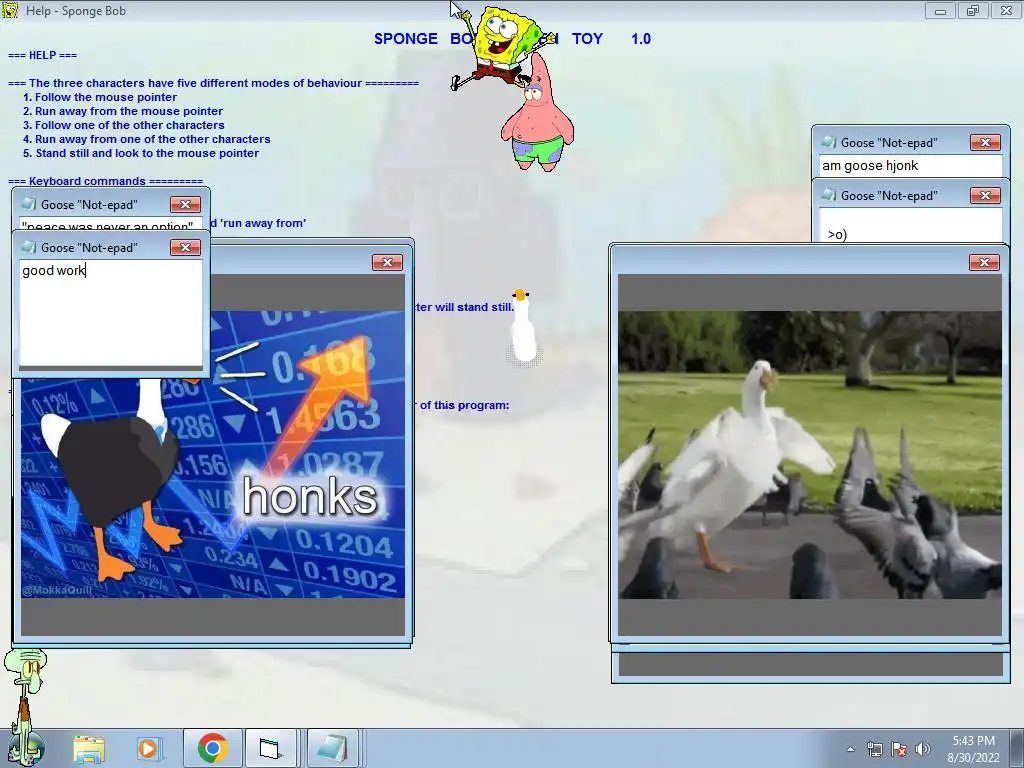Restore down the Help - Sponge Bob window

(x=973, y=11)
